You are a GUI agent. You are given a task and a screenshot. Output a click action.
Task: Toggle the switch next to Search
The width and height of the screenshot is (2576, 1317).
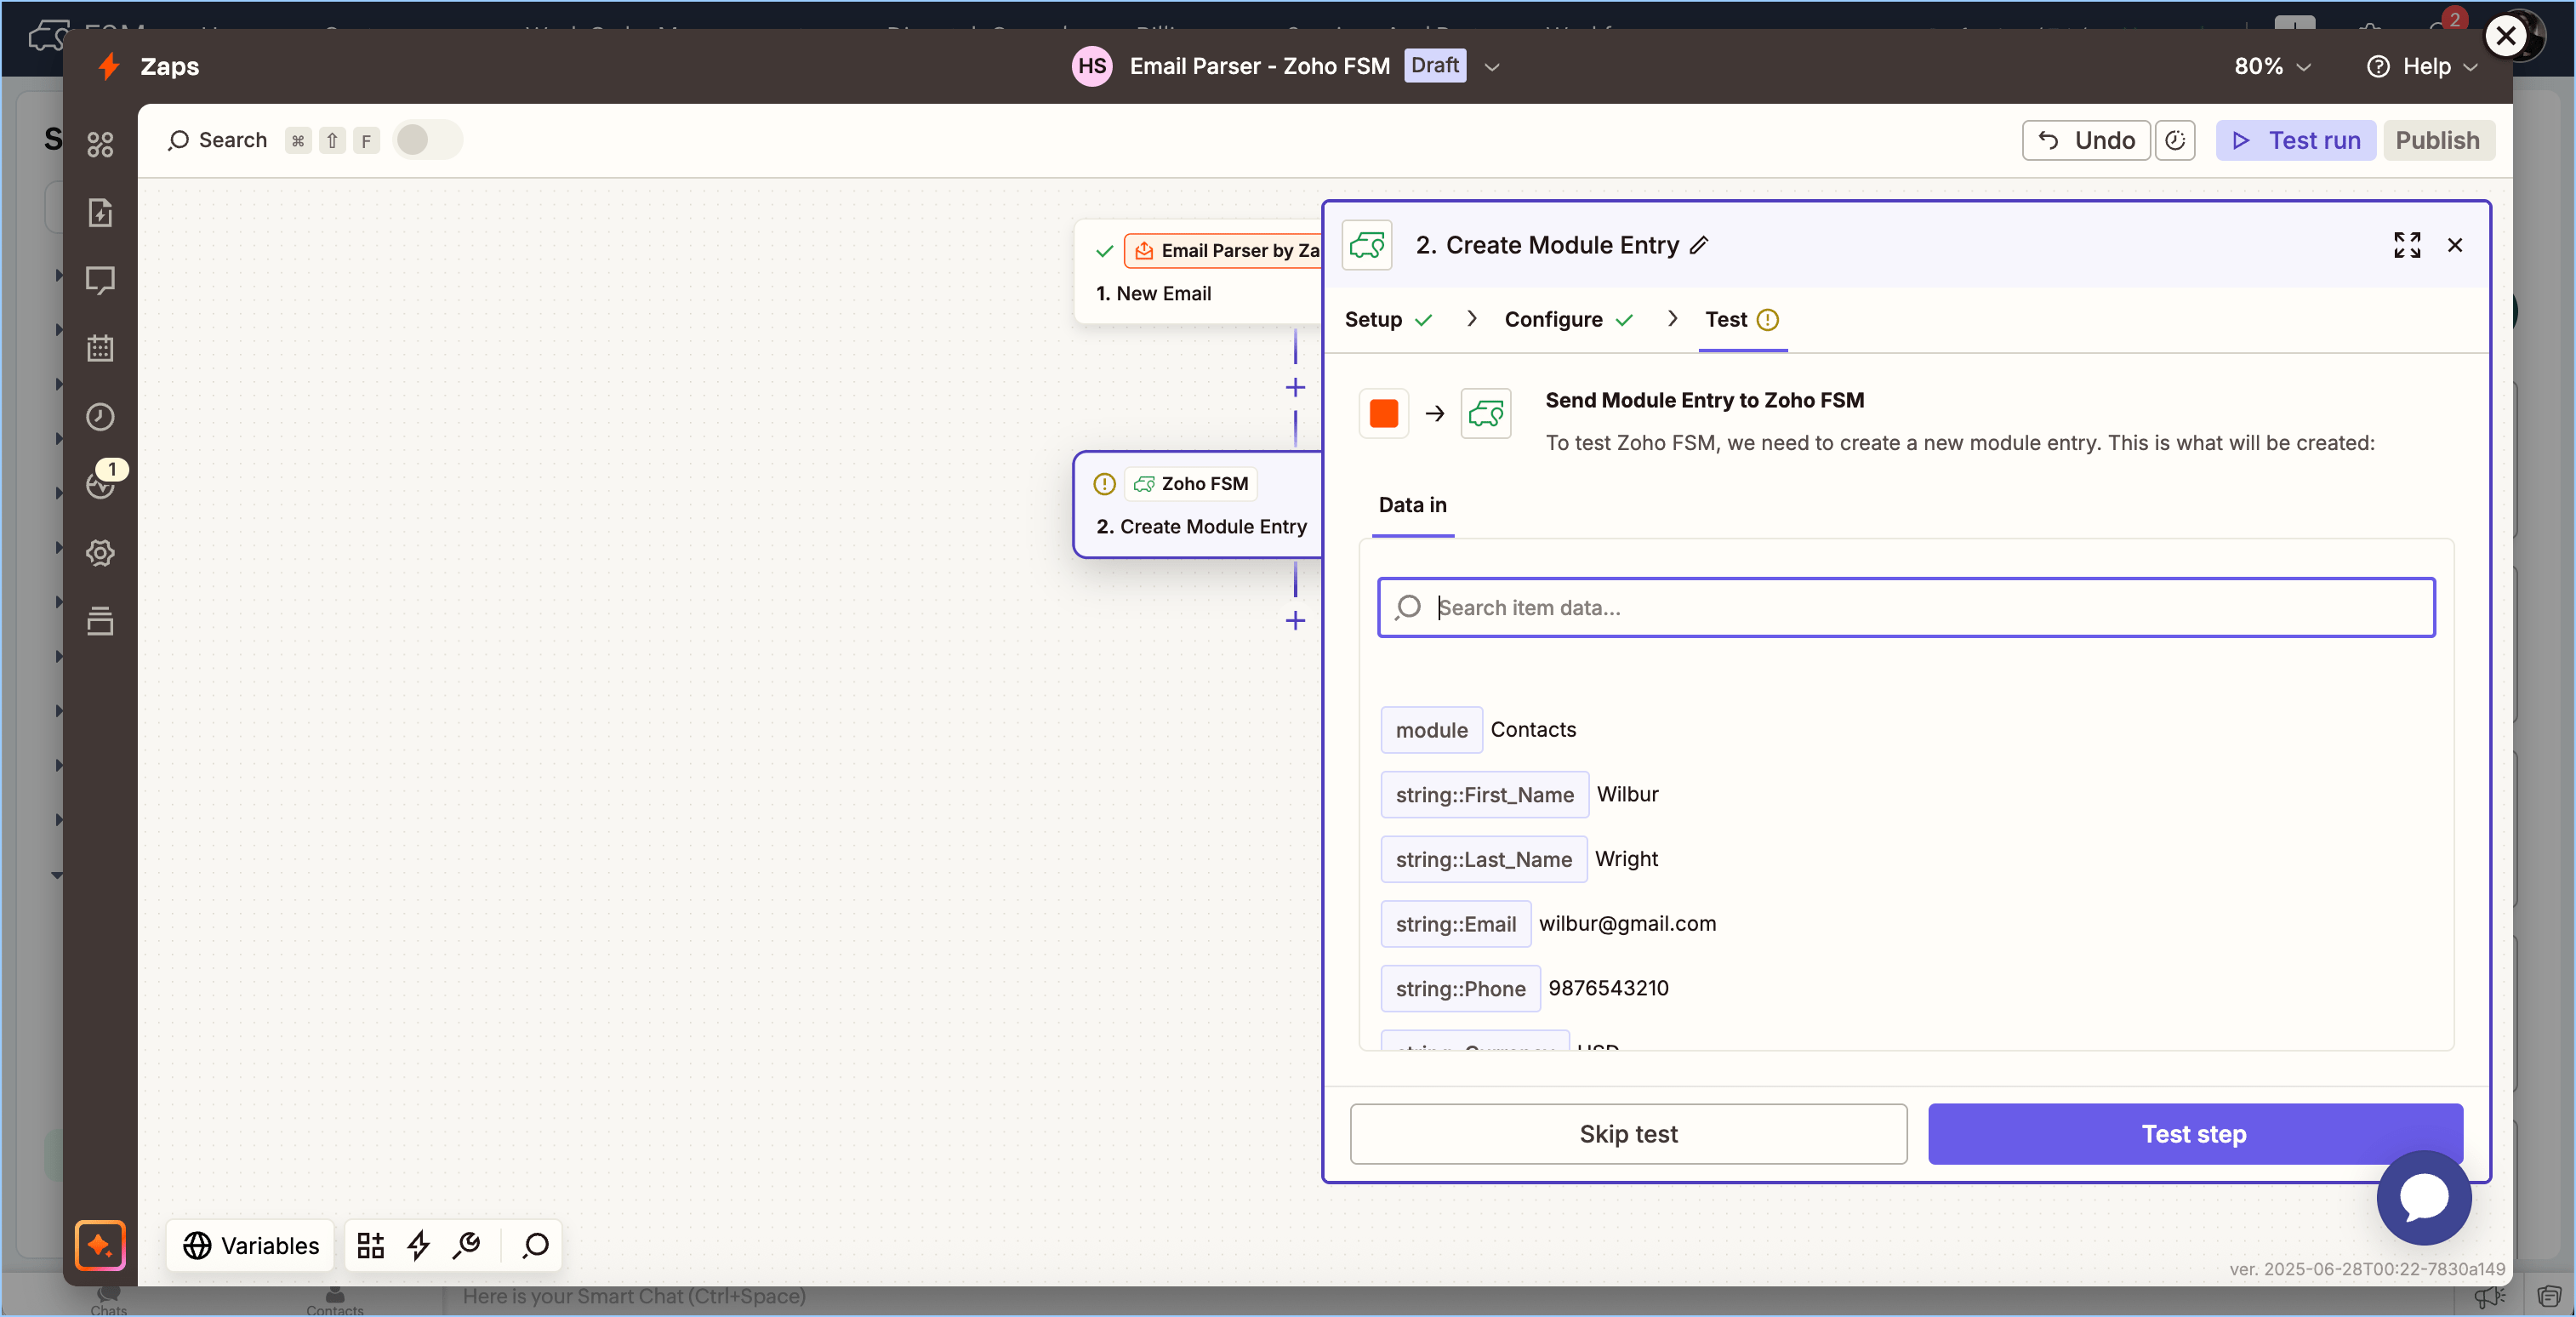pyautogui.click(x=427, y=140)
